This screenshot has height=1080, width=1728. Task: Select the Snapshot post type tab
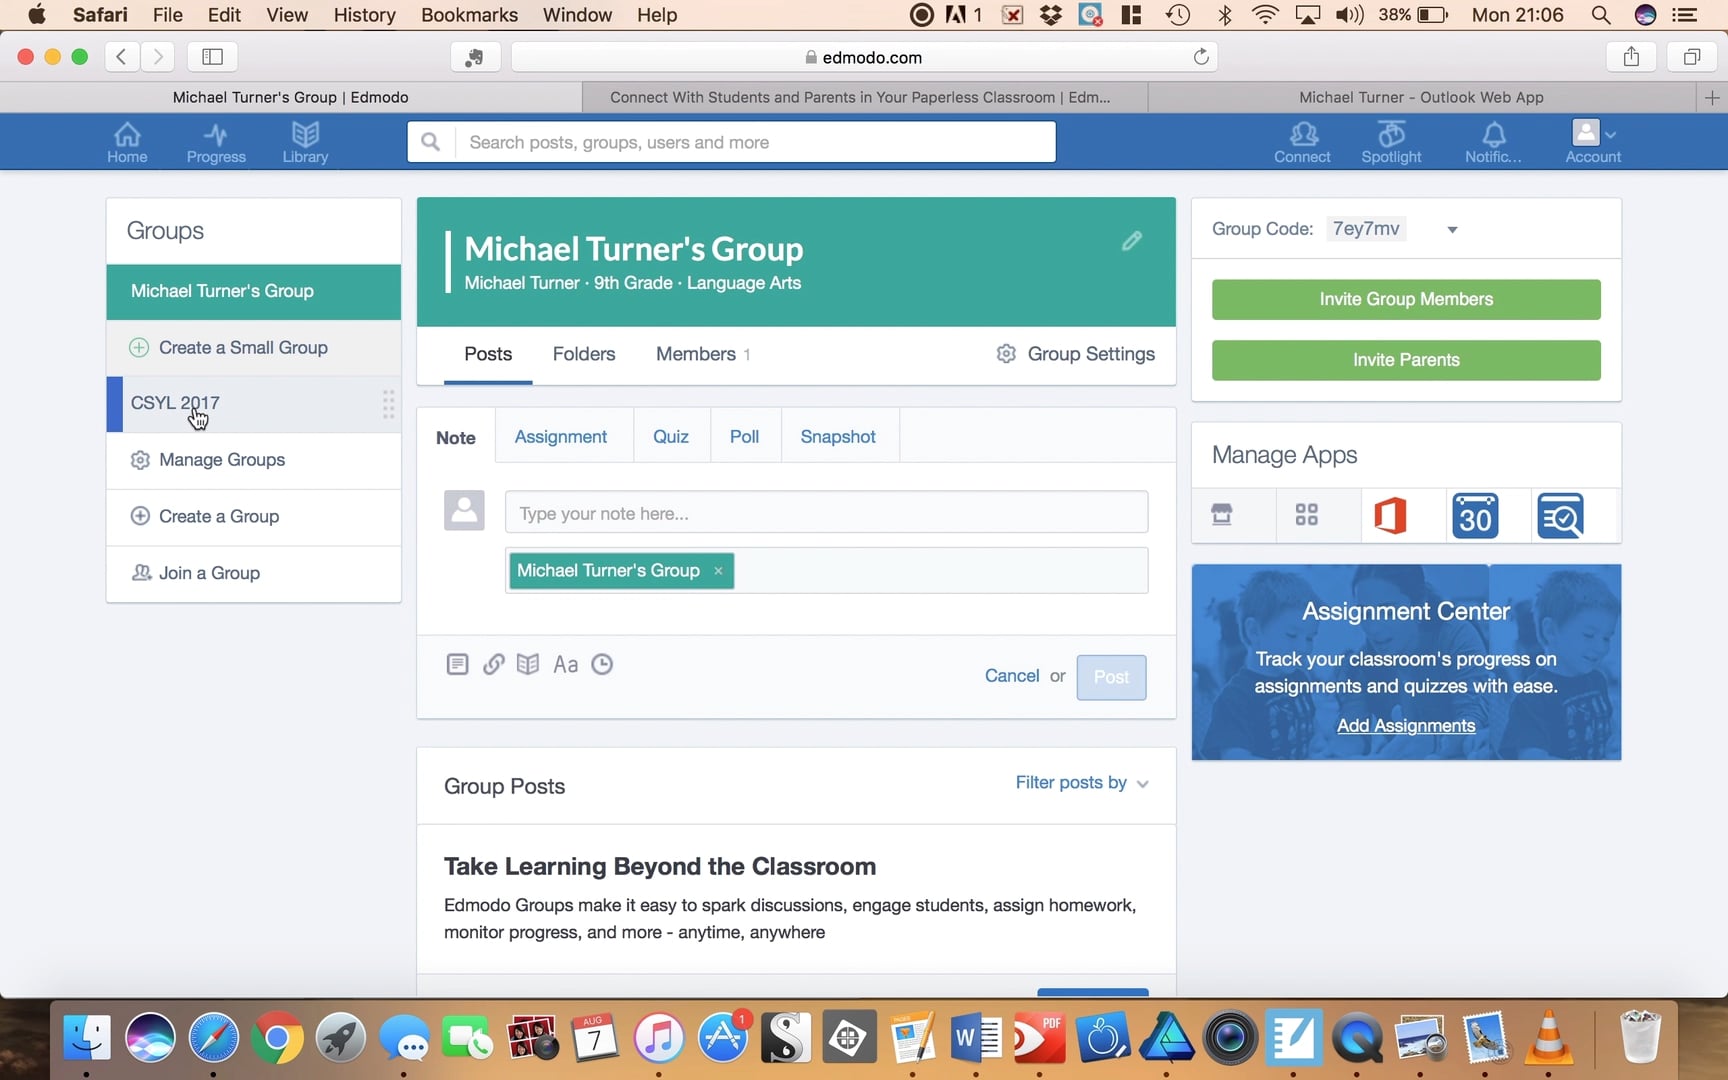click(838, 437)
